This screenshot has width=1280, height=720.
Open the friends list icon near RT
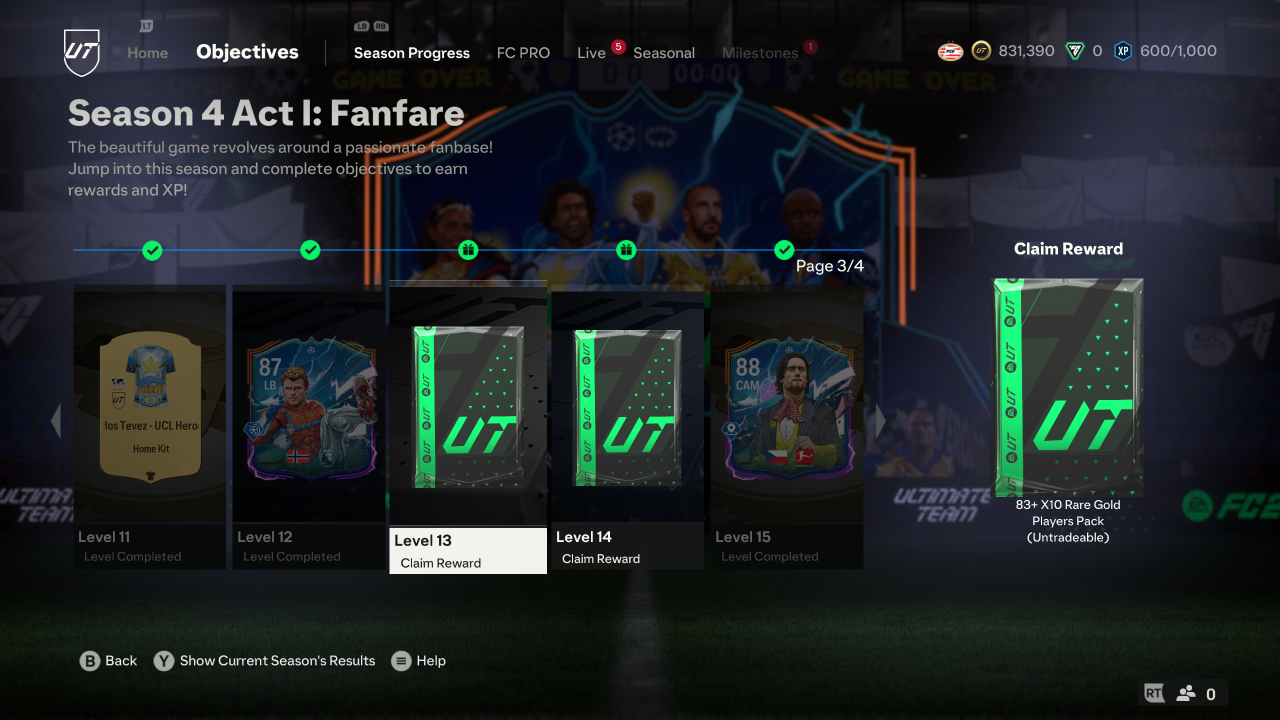[x=1186, y=693]
